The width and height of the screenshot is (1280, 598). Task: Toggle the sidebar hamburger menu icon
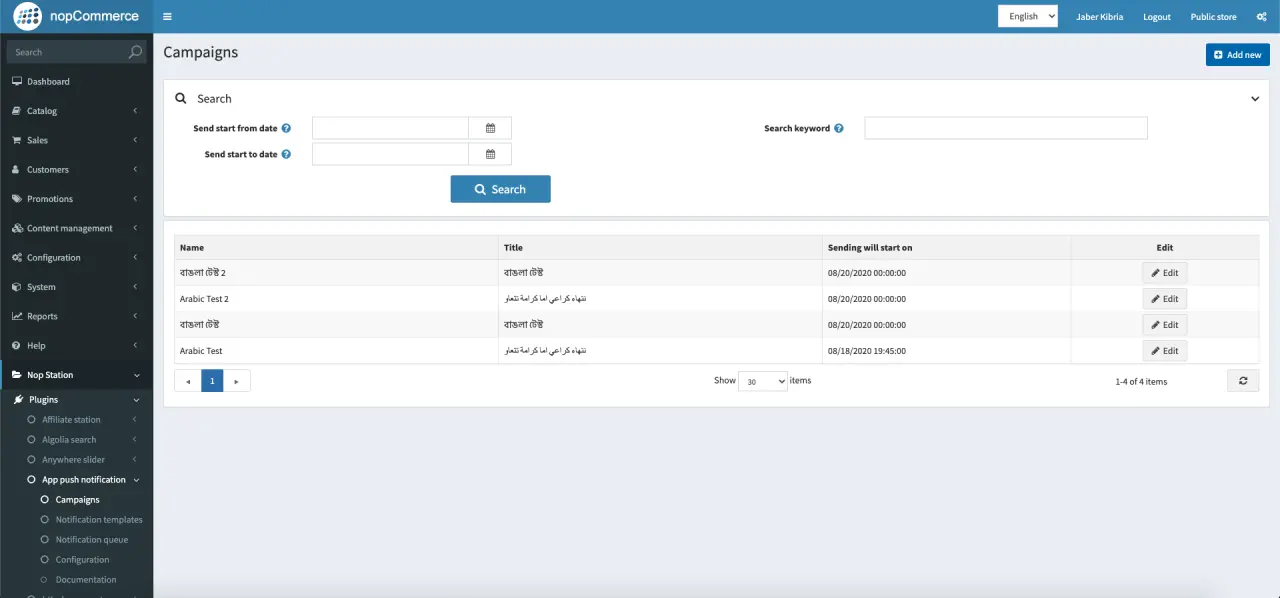(x=167, y=17)
